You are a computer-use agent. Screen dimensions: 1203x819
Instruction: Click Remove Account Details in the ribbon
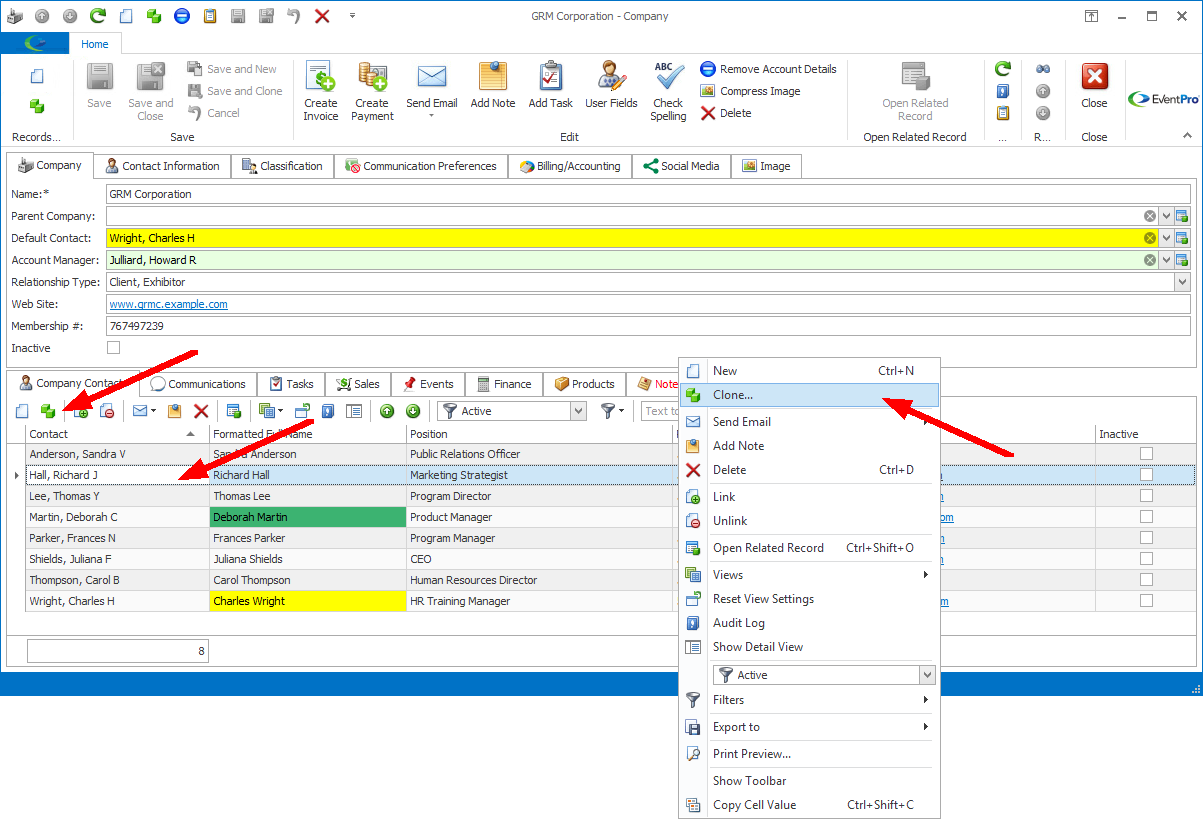[x=768, y=69]
